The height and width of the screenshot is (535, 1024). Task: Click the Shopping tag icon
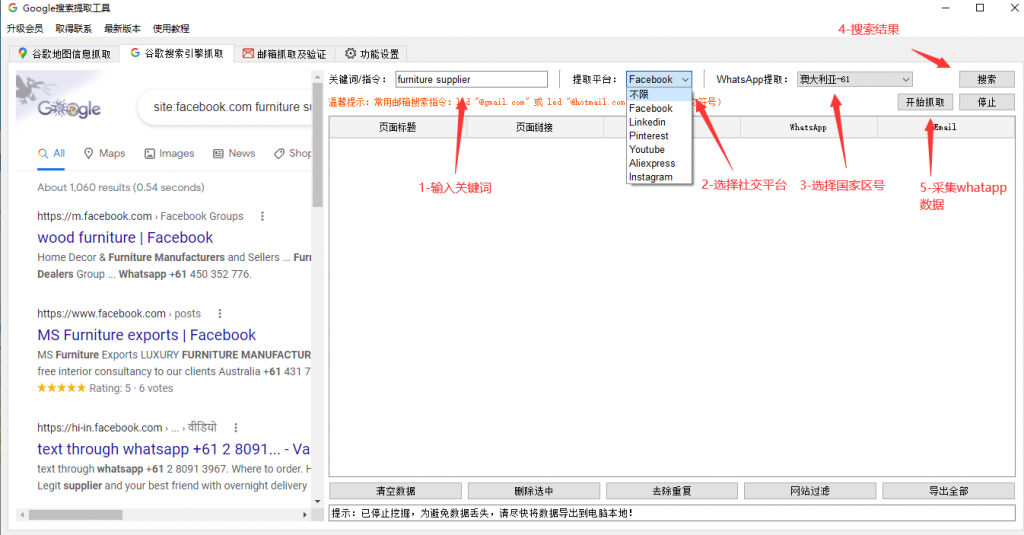tap(279, 154)
